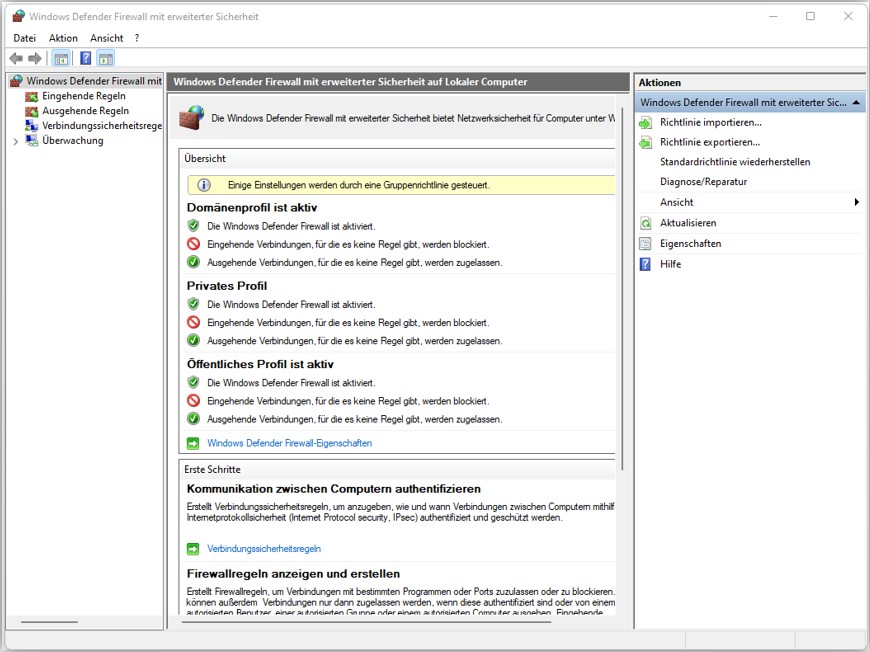Click Standardrichtlinie wiederherstellen action
Image resolution: width=870 pixels, height=652 pixels.
tap(735, 162)
